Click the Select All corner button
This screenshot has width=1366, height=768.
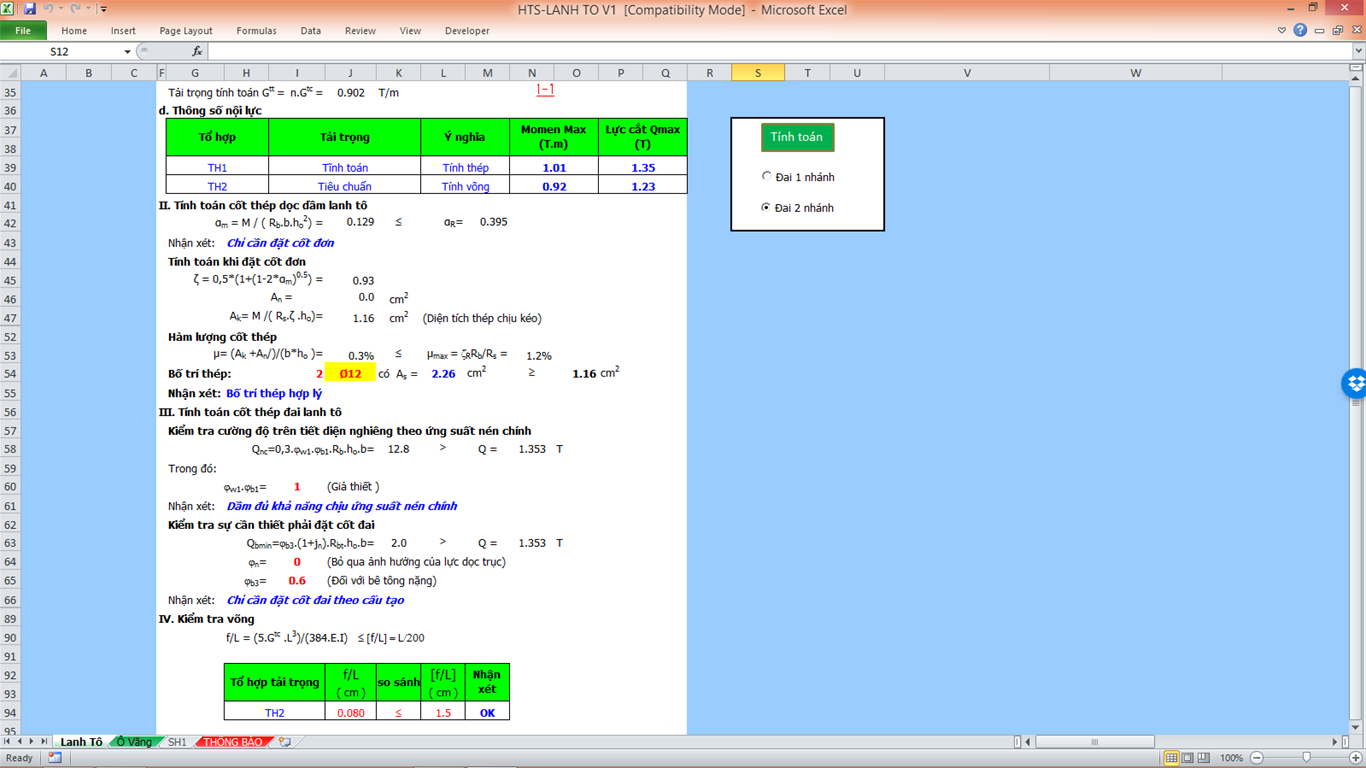click(x=10, y=73)
